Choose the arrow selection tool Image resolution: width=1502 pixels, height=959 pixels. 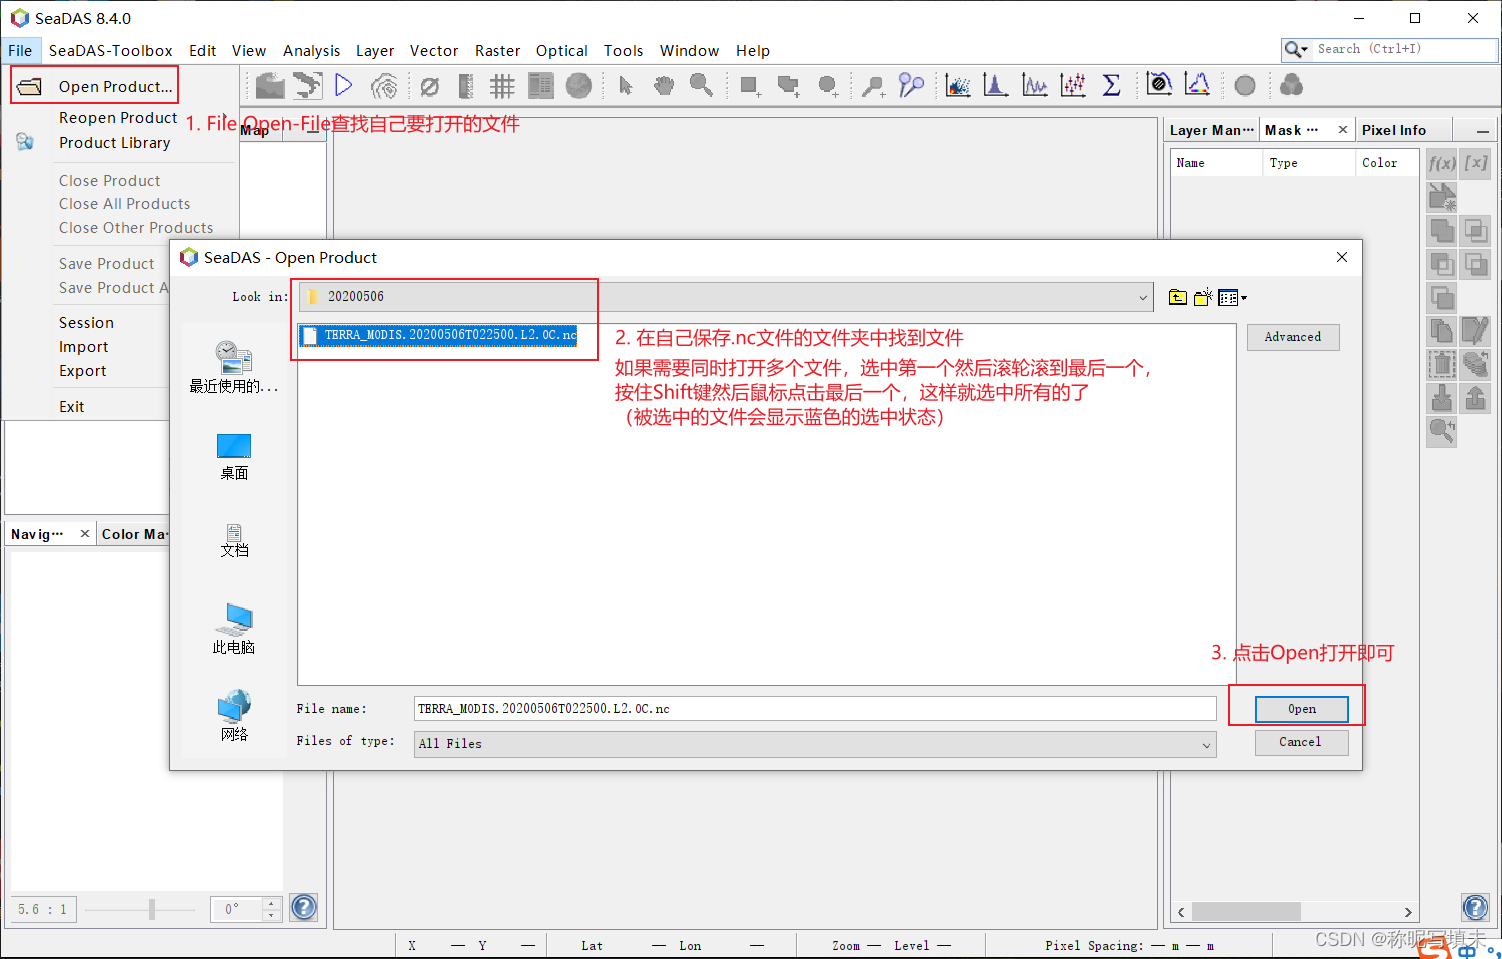click(626, 86)
